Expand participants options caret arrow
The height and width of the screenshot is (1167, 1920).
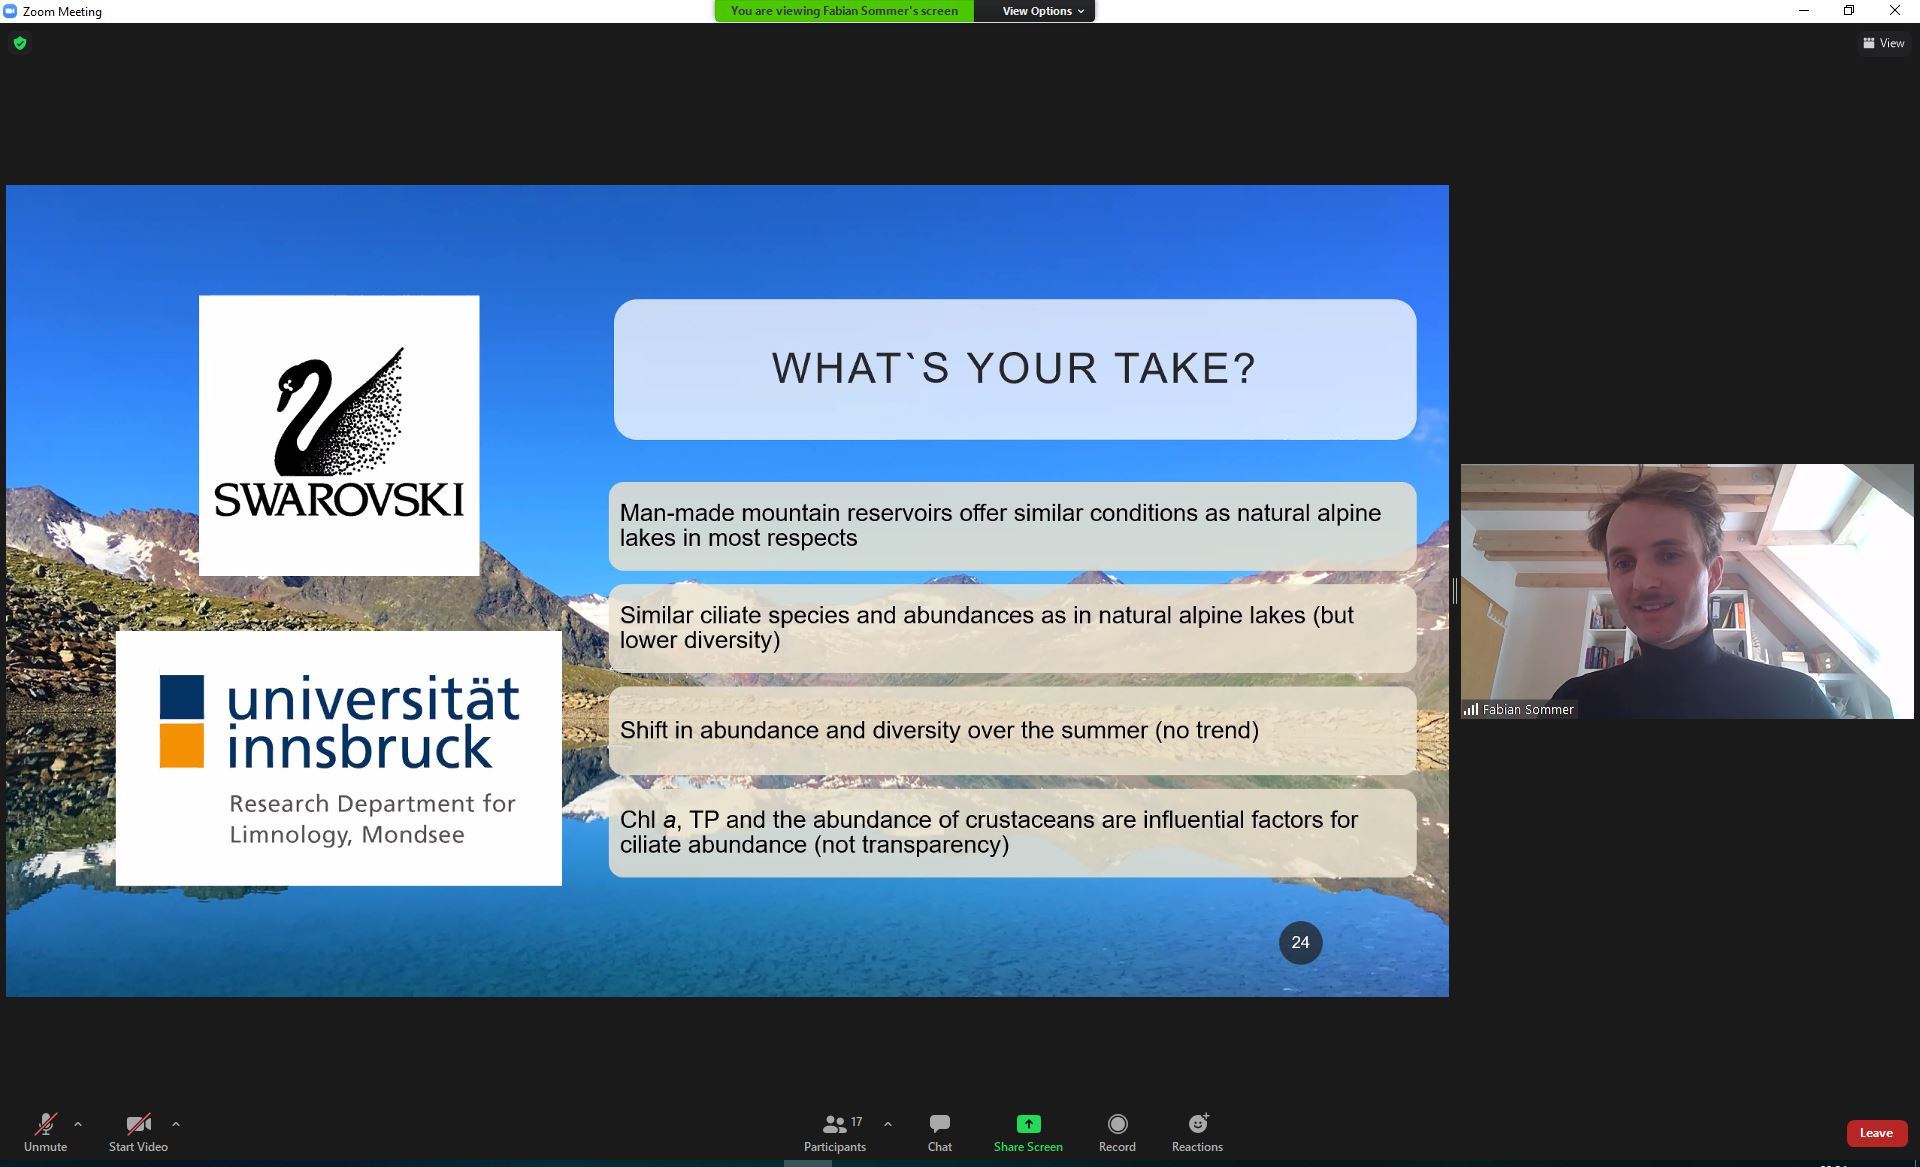pos(888,1124)
